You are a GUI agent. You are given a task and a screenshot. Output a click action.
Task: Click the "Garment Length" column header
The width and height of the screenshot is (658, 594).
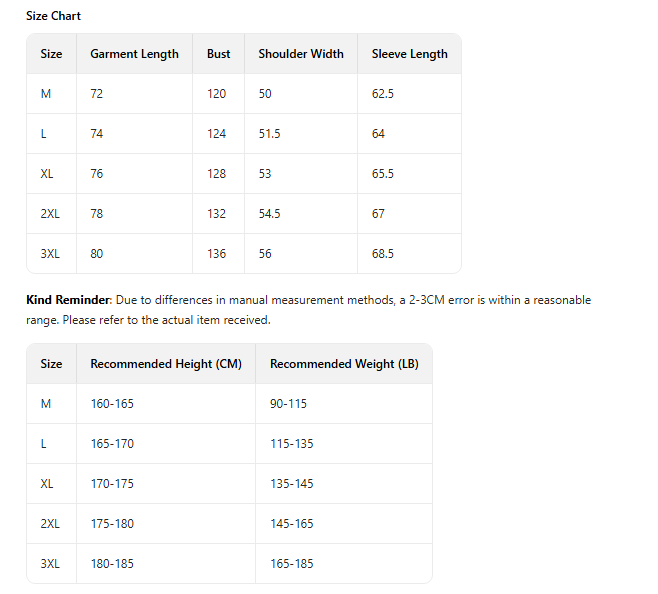coord(134,54)
